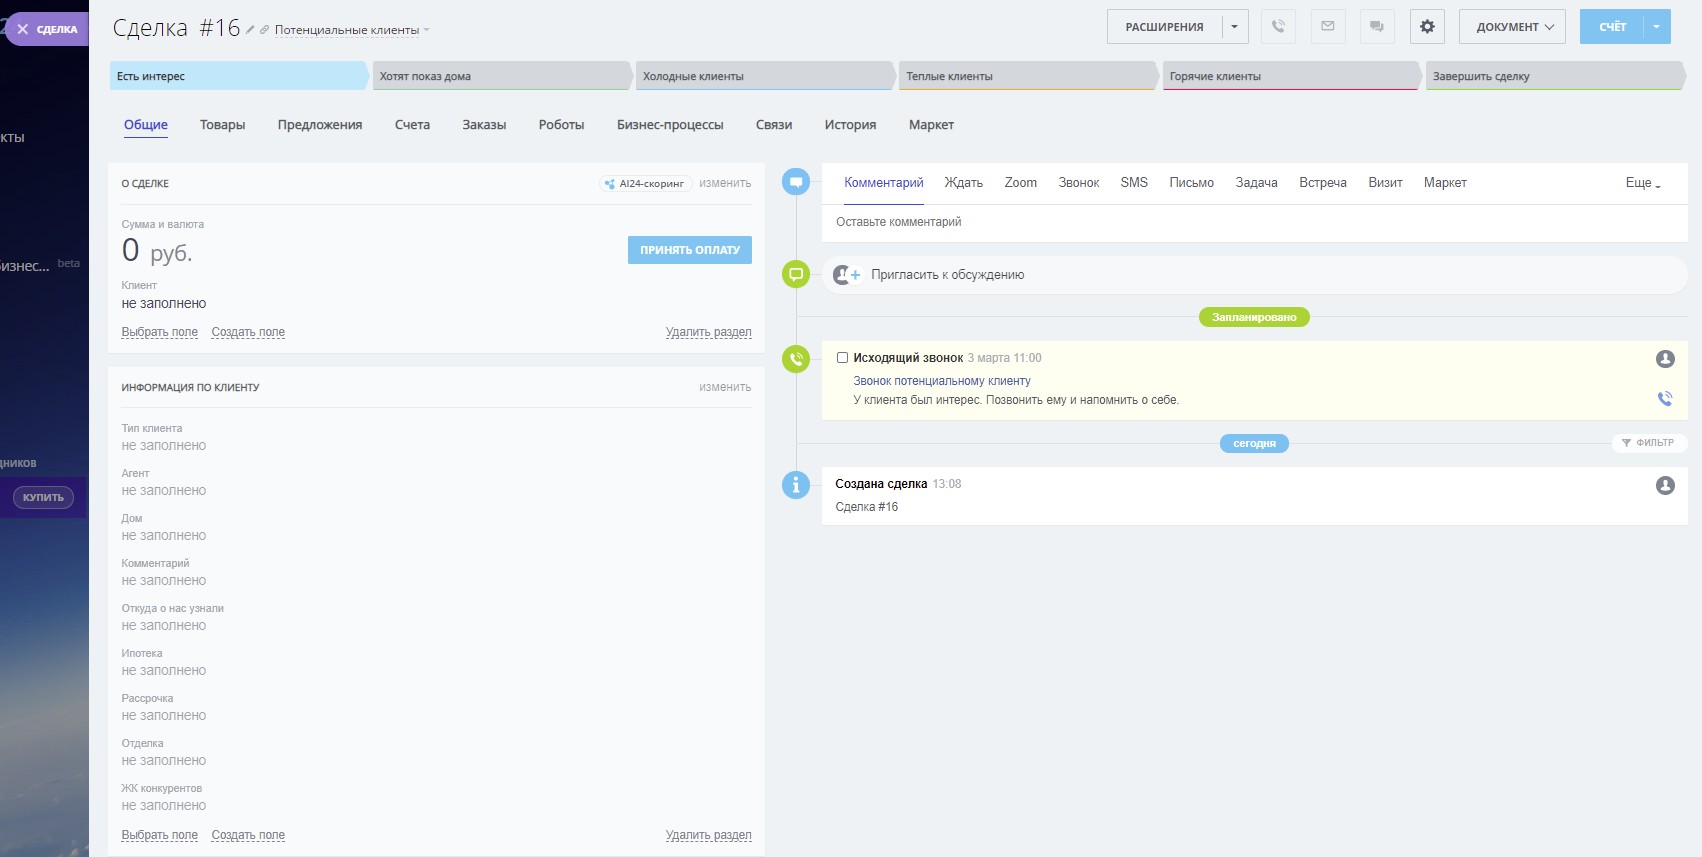Click the envelope email icon in toolbar
Image resolution: width=1702 pixels, height=857 pixels.
[x=1328, y=27]
